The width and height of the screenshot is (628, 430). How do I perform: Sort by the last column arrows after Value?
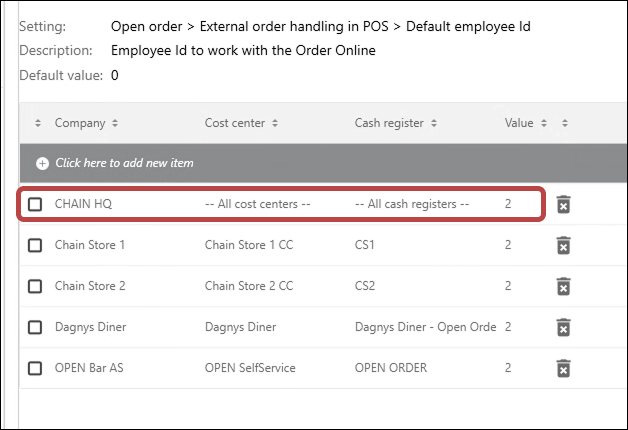(x=565, y=123)
